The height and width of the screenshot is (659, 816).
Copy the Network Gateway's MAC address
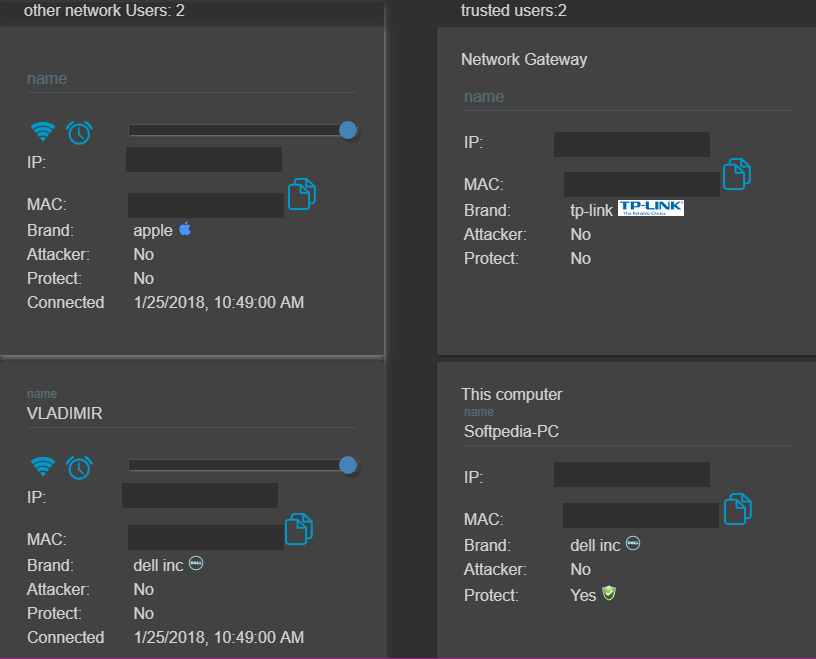tap(737, 173)
